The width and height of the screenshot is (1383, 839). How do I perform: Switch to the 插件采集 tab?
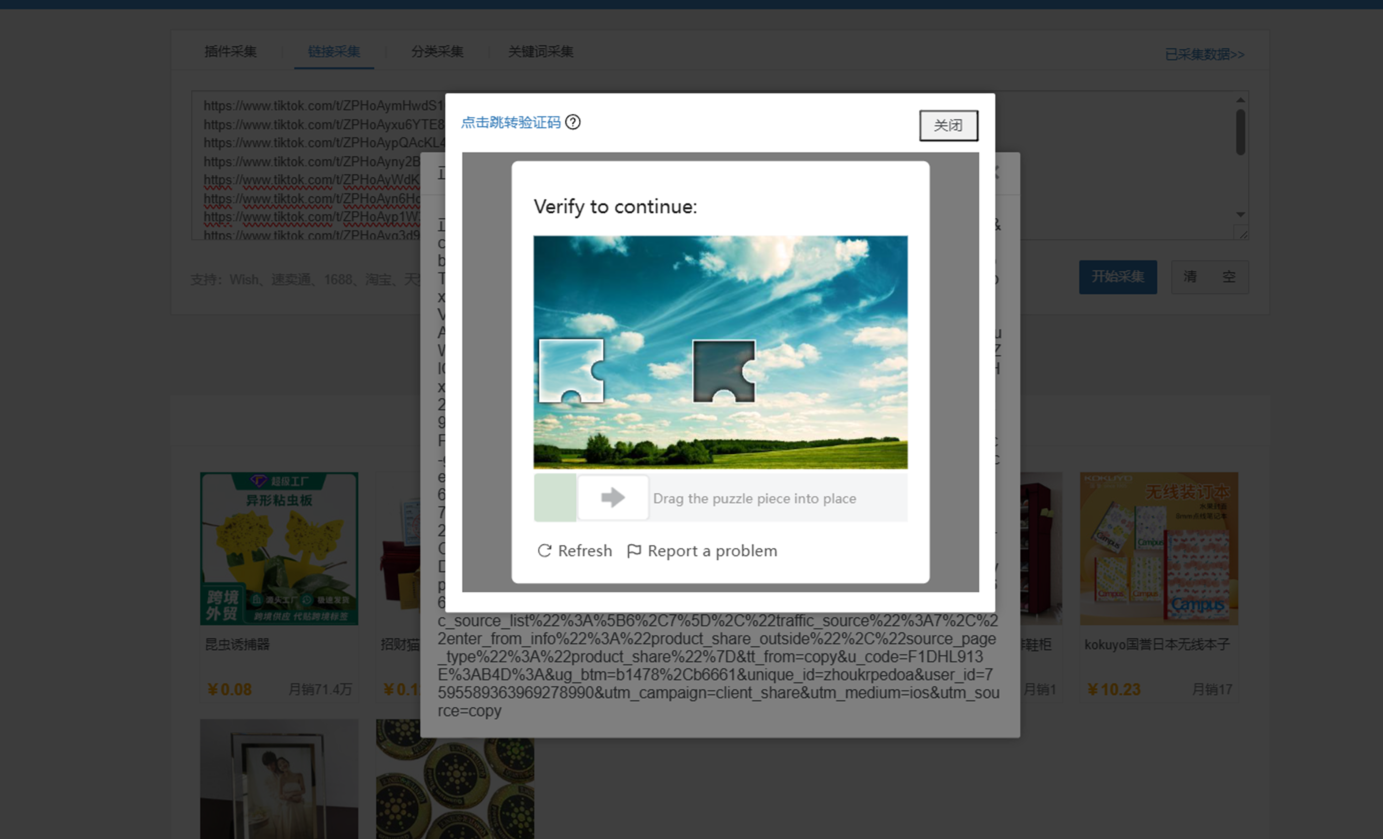coord(230,52)
